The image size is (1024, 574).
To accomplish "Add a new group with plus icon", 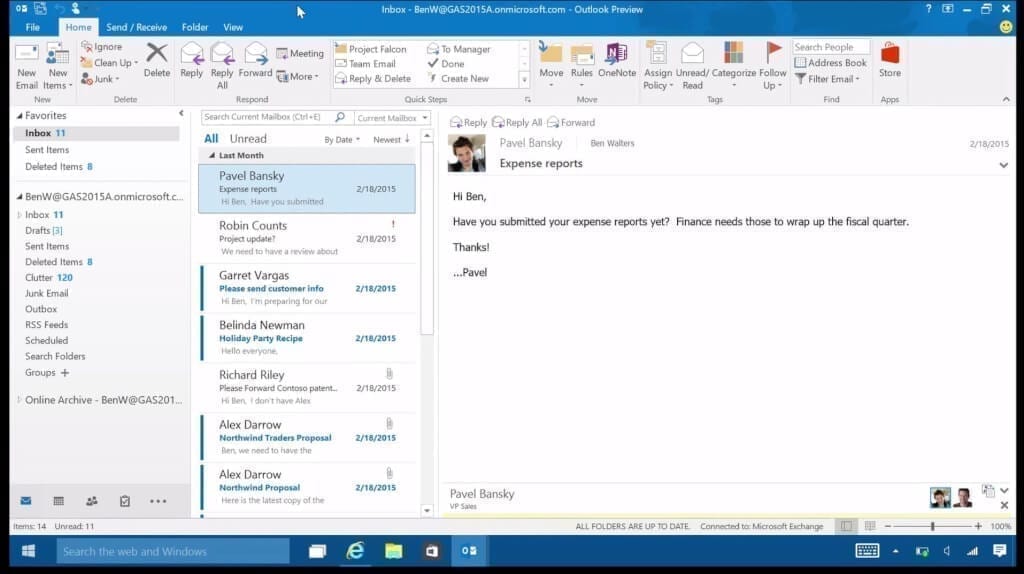I will pos(65,372).
